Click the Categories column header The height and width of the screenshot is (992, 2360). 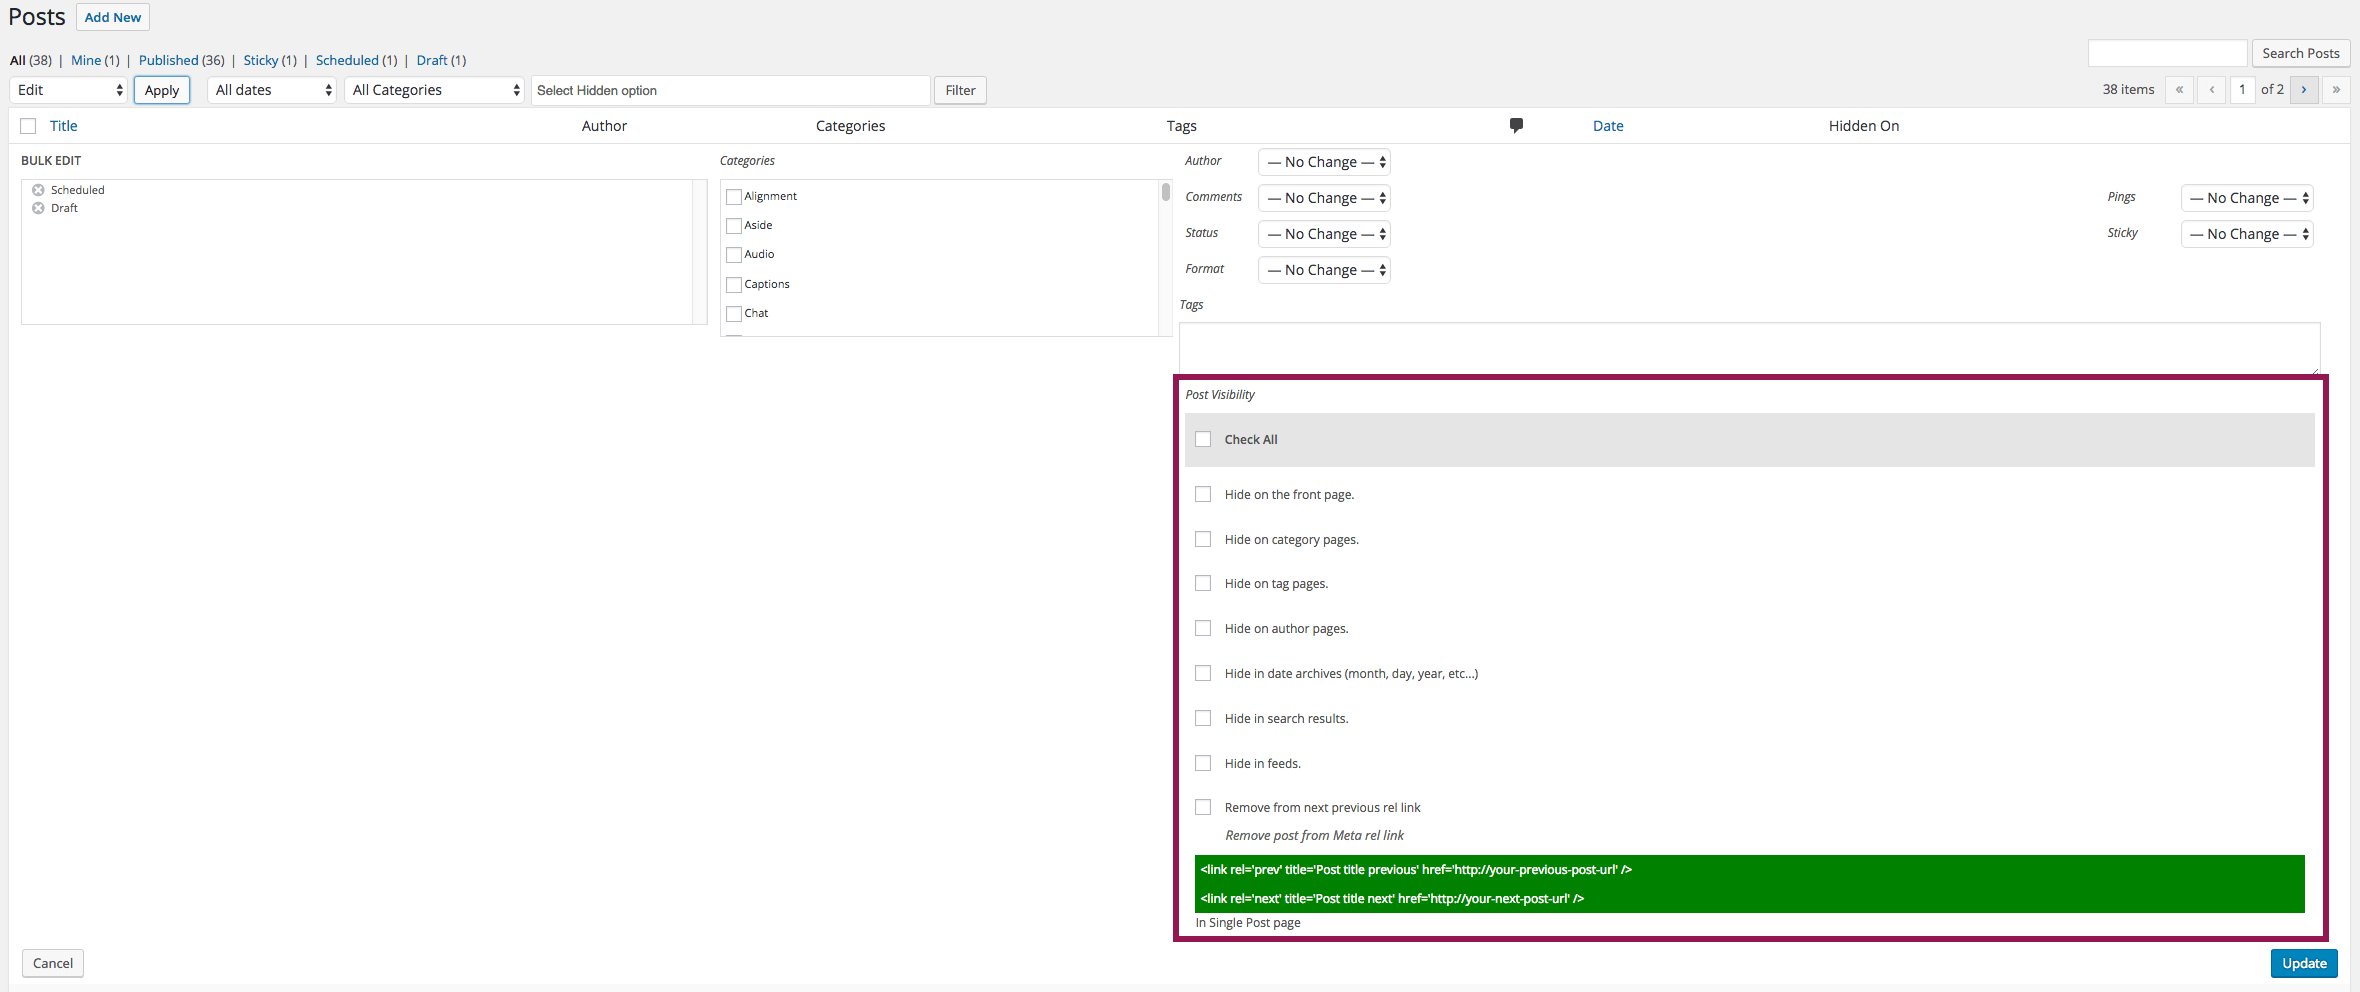(x=851, y=126)
